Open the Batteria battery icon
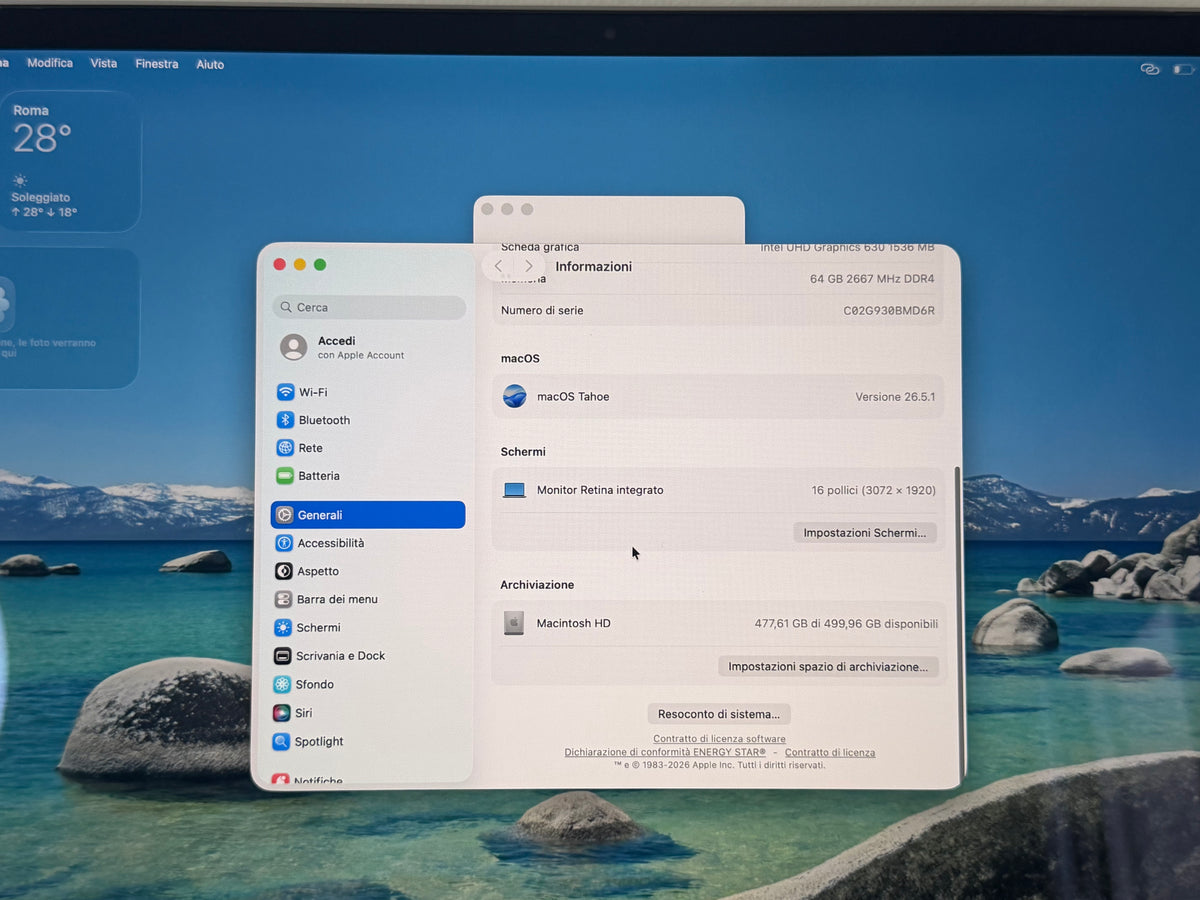This screenshot has width=1200, height=900. pyautogui.click(x=285, y=476)
